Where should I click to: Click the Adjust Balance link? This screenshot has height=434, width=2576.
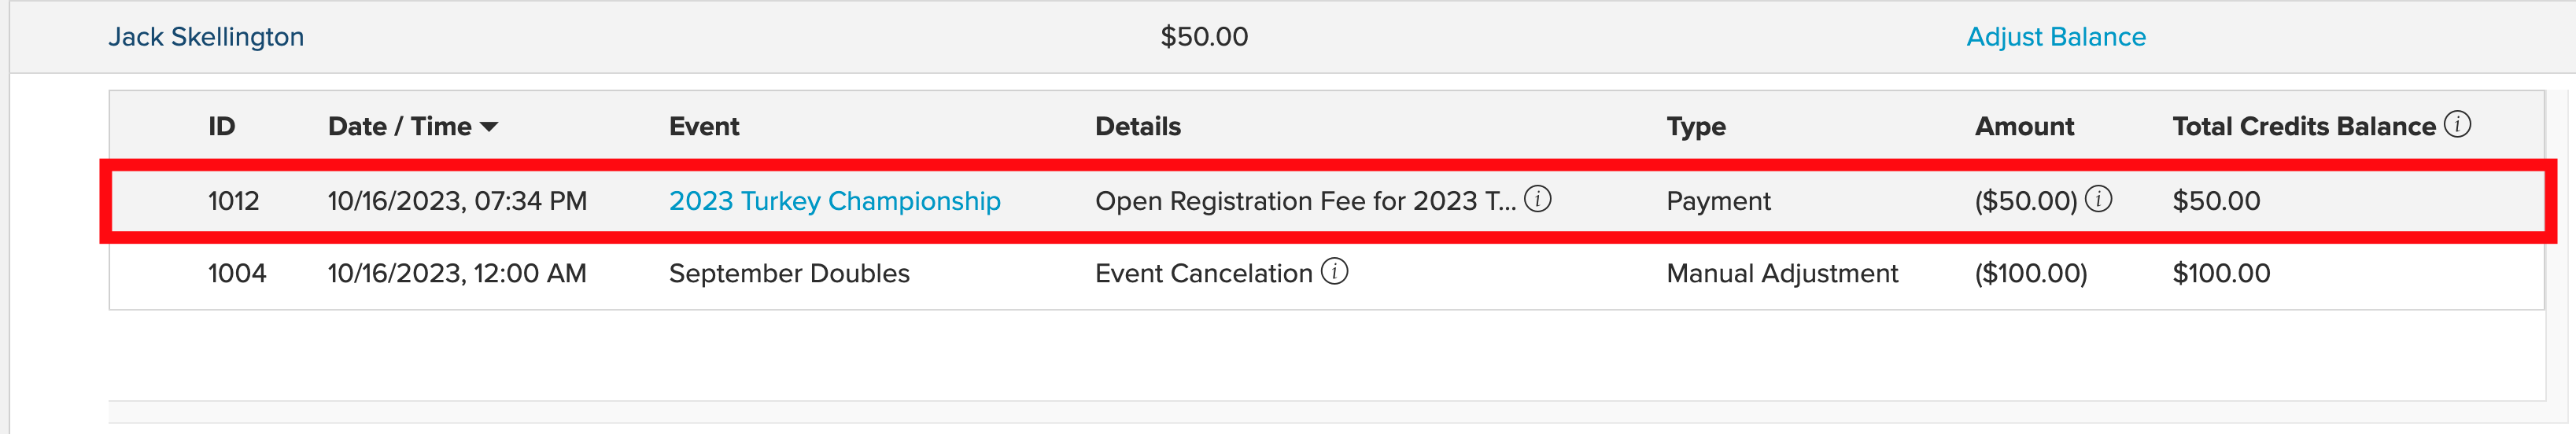click(x=2056, y=37)
